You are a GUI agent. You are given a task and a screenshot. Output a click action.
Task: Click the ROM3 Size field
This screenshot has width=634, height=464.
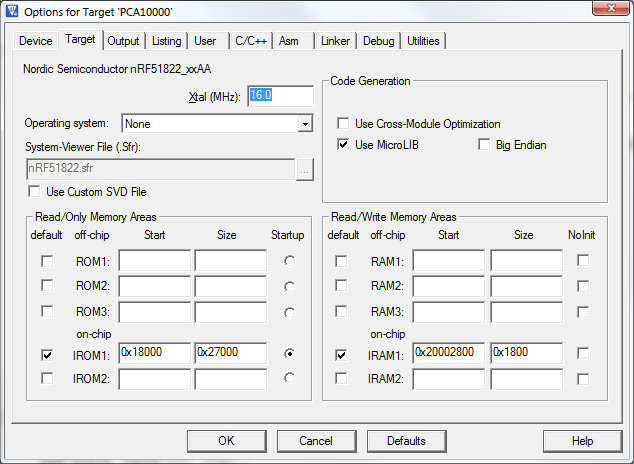(230, 312)
